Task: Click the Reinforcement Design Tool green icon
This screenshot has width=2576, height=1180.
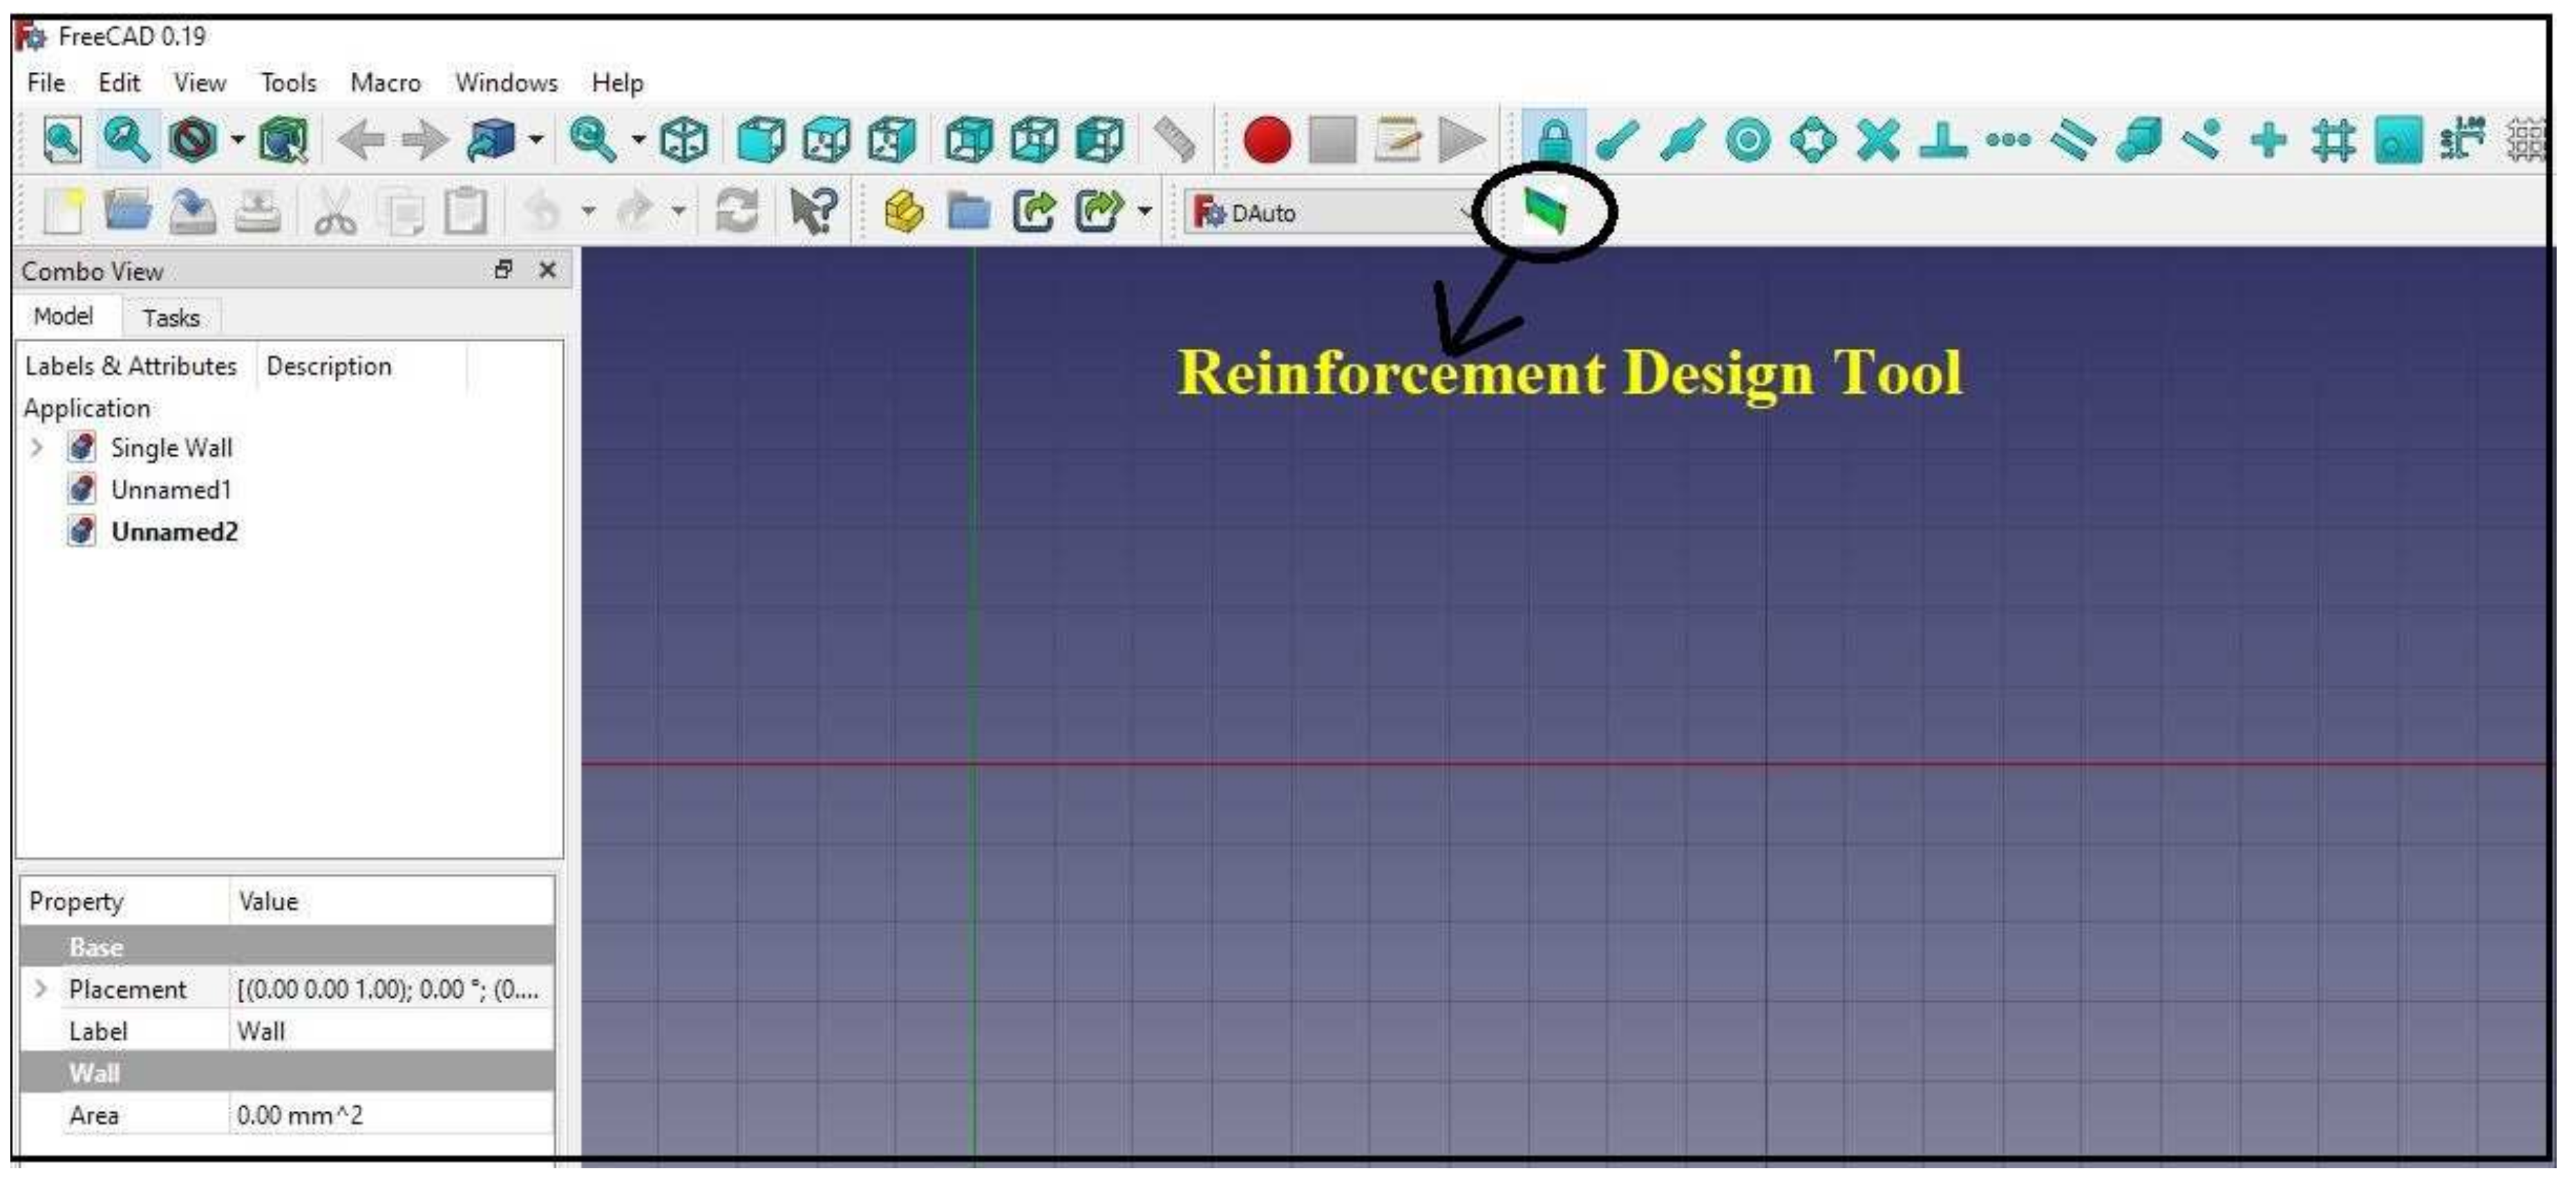Action: [x=1545, y=211]
